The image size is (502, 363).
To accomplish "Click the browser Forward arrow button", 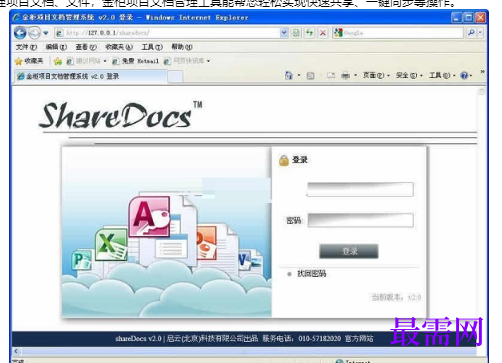I will 34,33.
